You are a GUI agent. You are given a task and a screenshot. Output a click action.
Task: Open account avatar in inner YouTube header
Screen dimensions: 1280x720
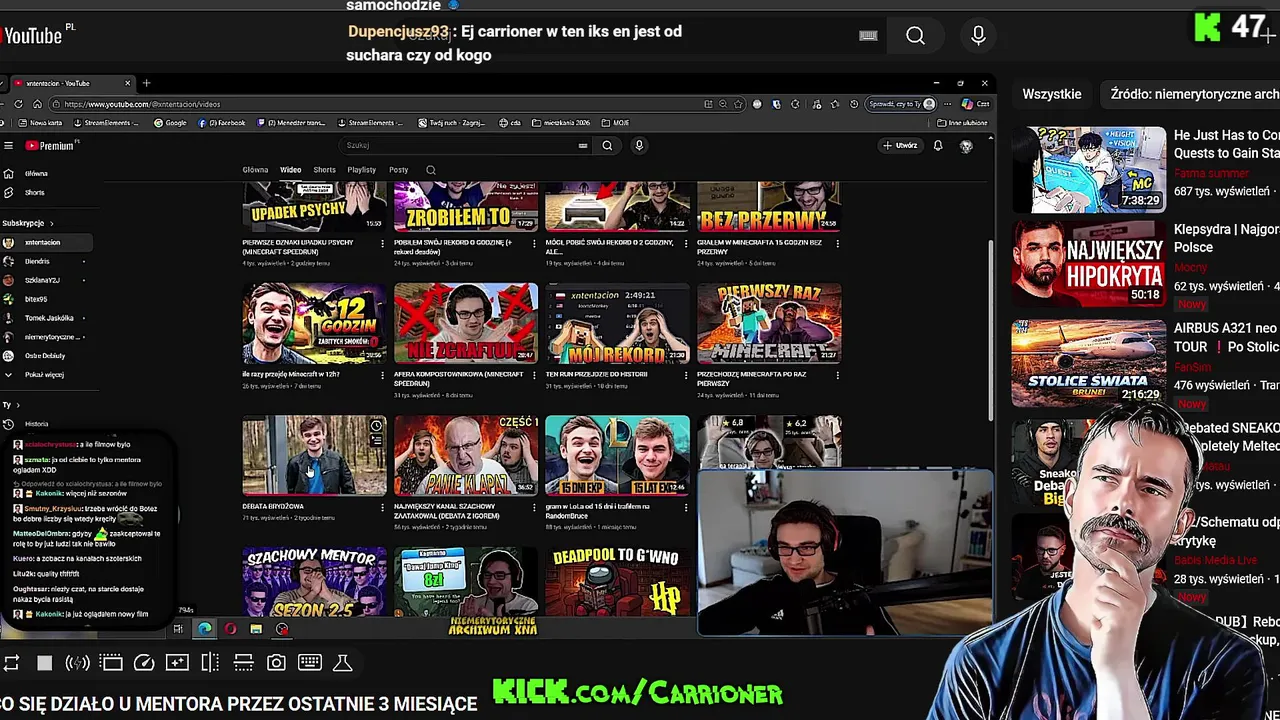[x=966, y=146]
